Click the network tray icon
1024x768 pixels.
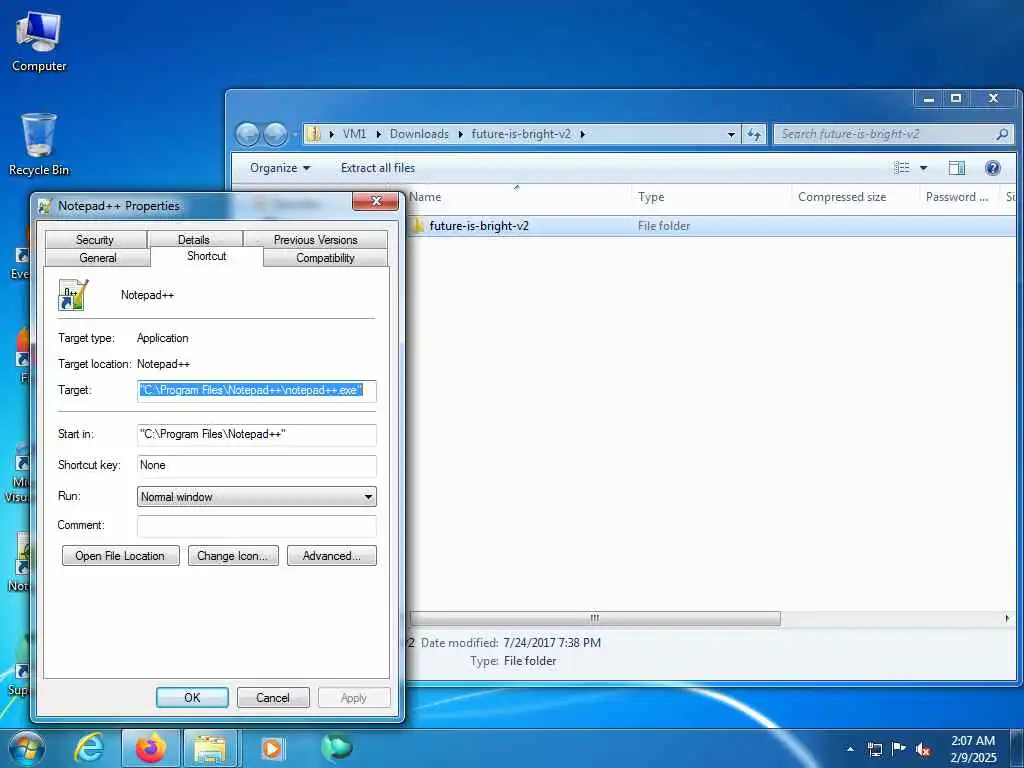[874, 749]
